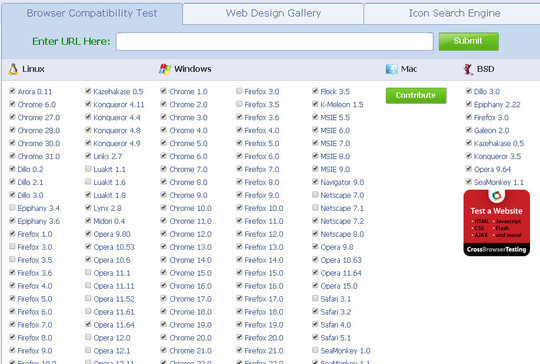Click the Konqueror 3.5 label
Screen dimensions: 540x364
(x=497, y=156)
